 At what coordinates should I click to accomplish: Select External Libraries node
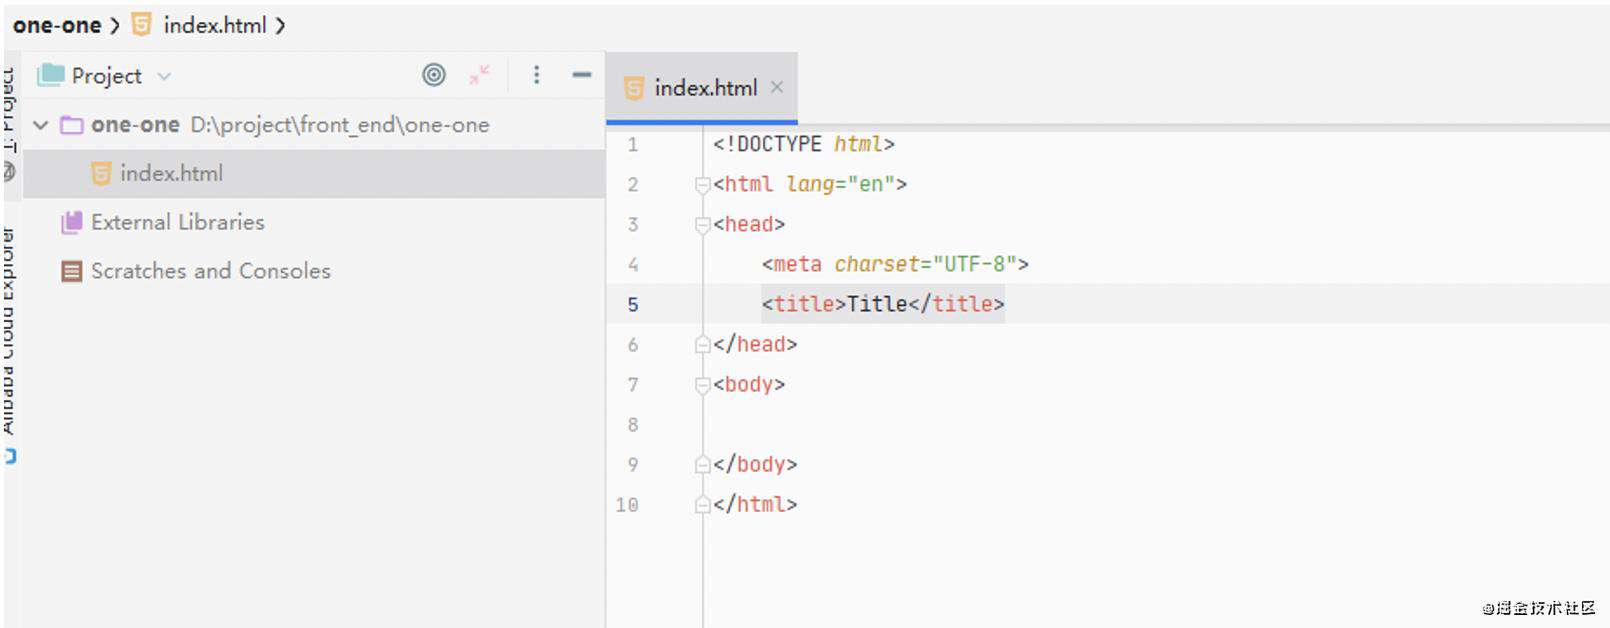[x=177, y=222]
